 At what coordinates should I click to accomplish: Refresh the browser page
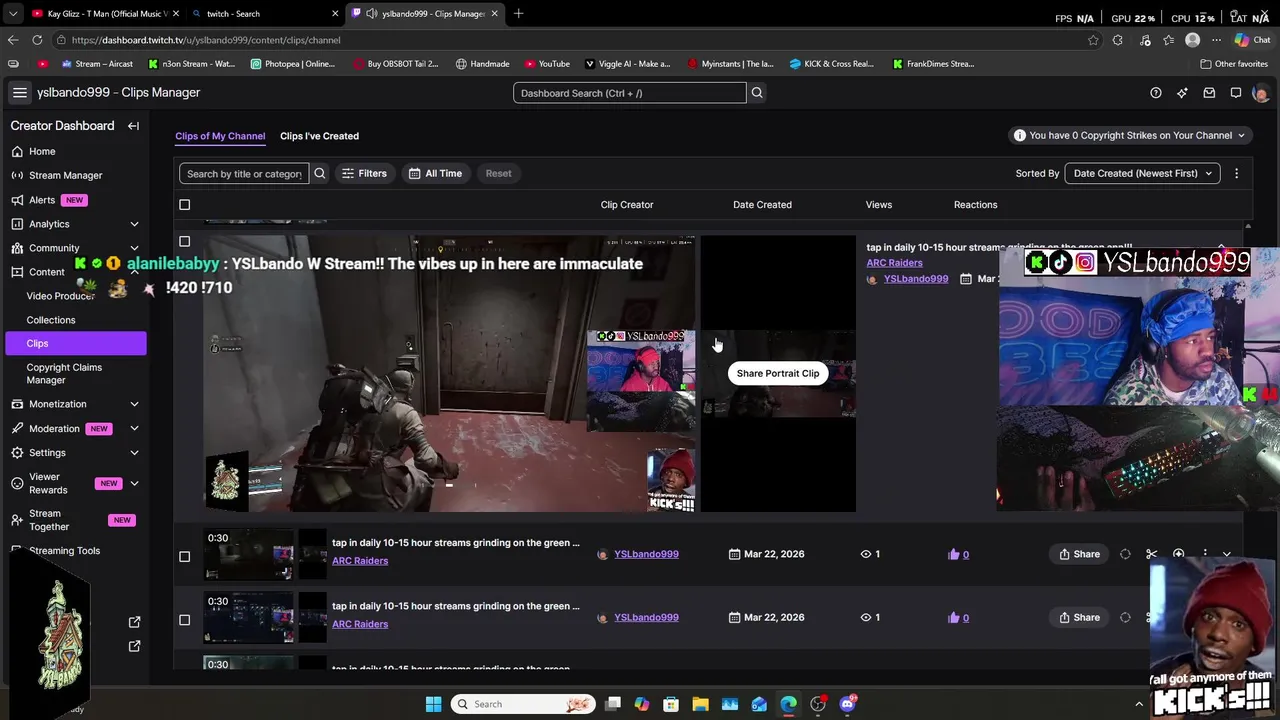(x=37, y=40)
